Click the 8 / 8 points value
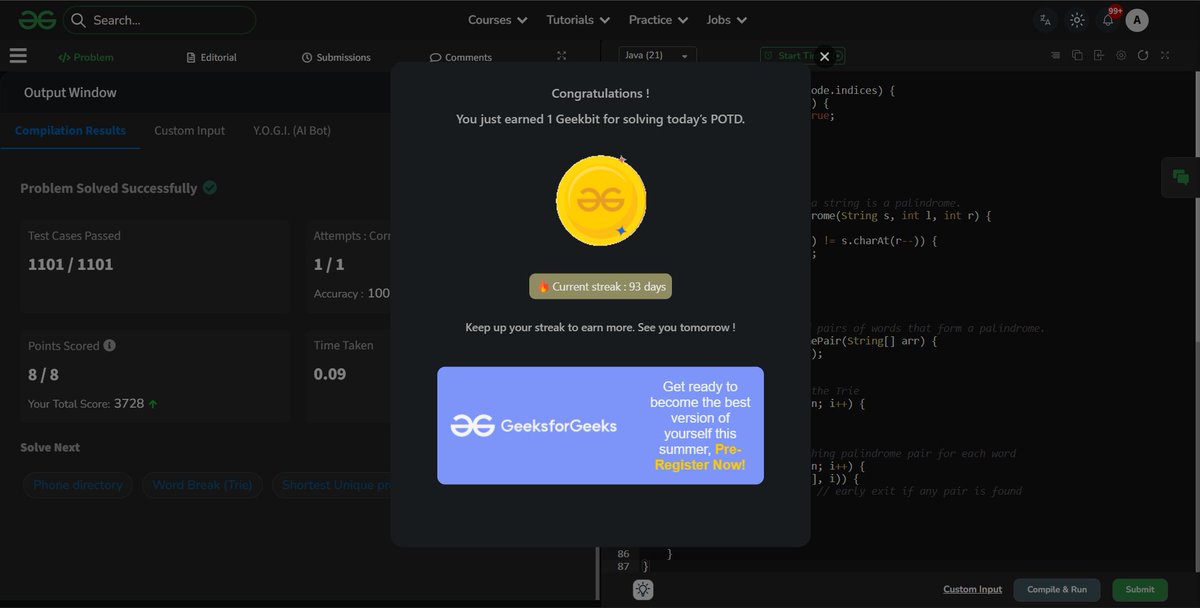This screenshot has width=1200, height=608. 44,374
